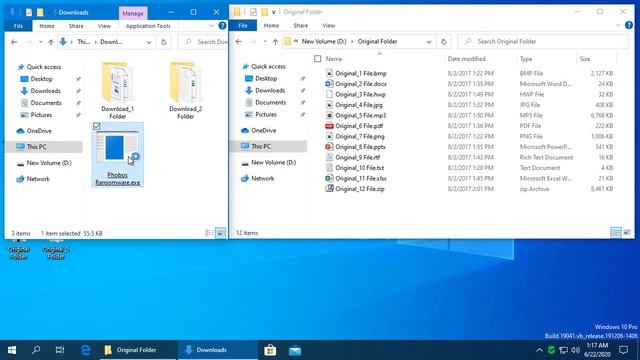Switch to Downloads taskbar button

tap(218, 350)
